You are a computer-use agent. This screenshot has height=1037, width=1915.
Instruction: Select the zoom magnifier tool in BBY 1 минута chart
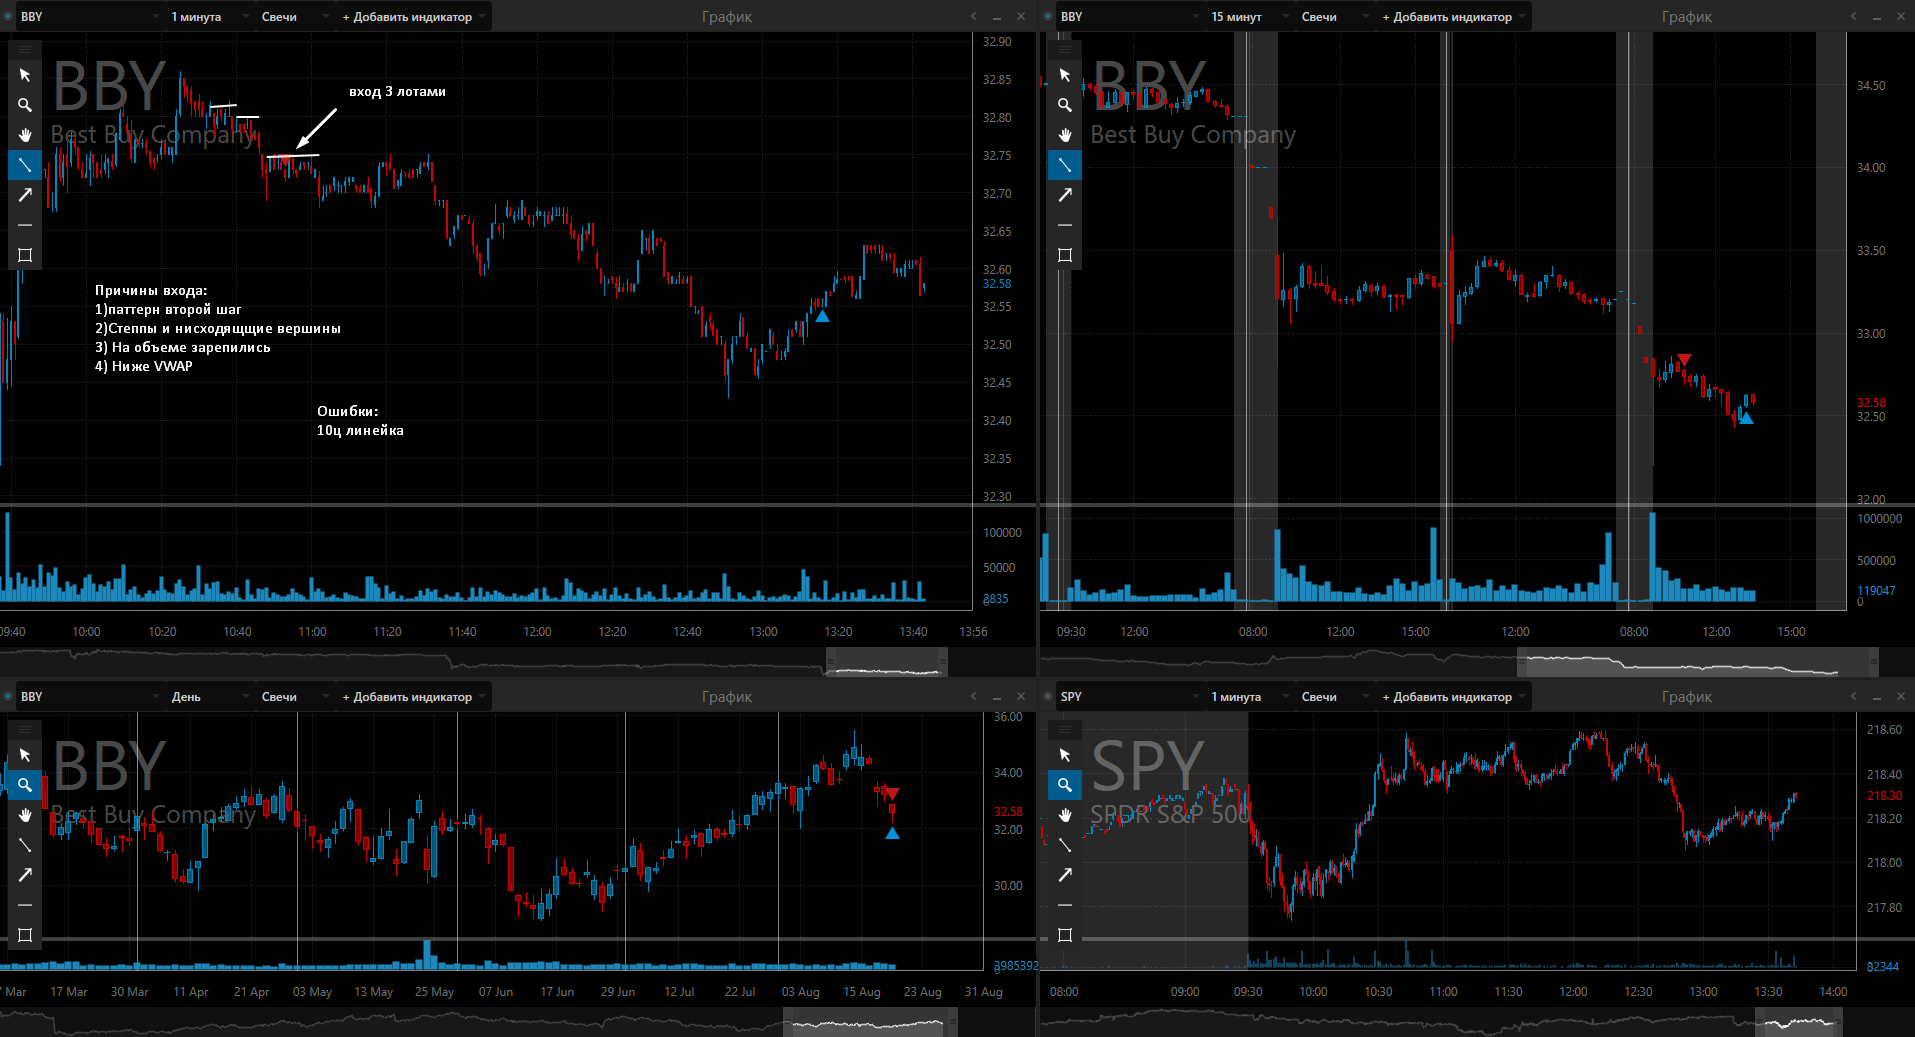coord(25,105)
